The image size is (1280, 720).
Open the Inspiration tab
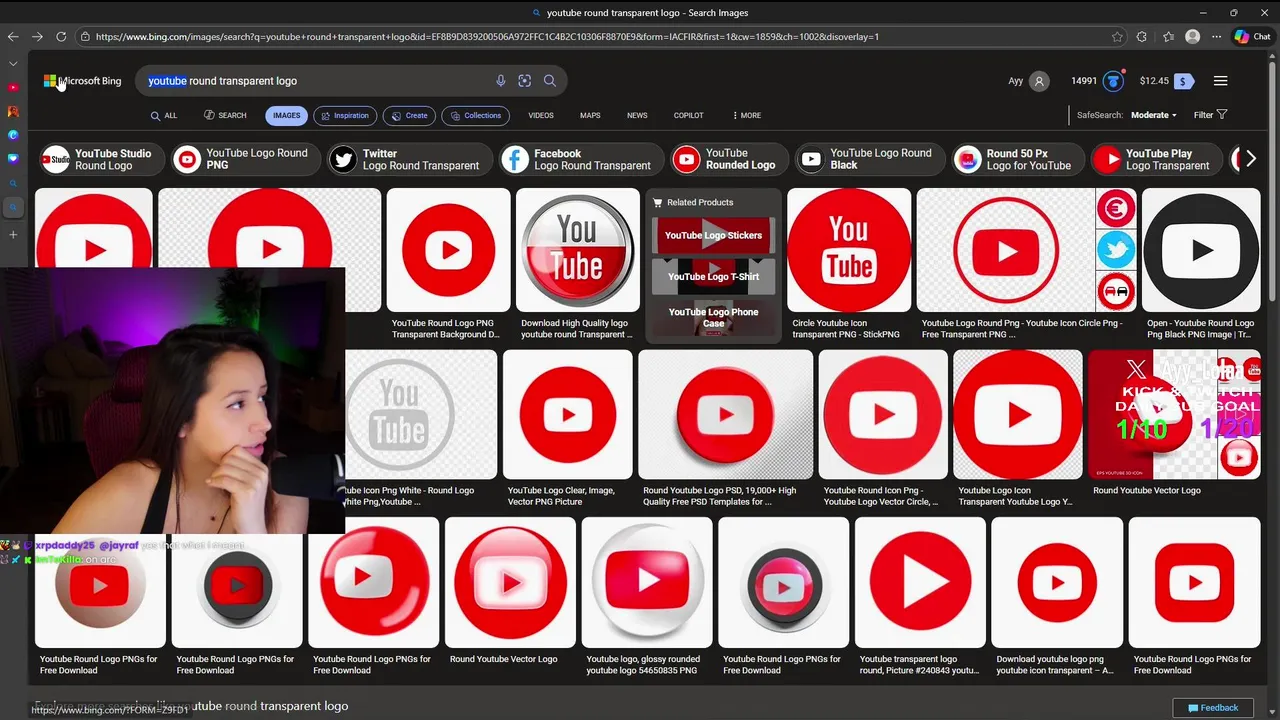point(343,115)
